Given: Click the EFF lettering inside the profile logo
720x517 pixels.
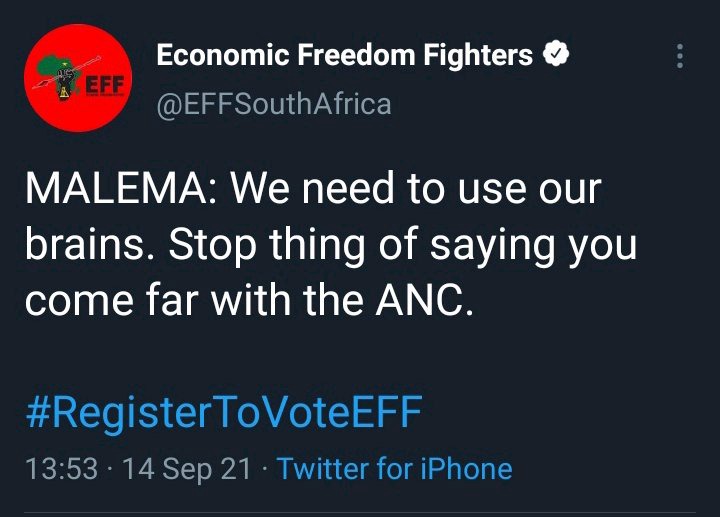Looking at the screenshot, I should pyautogui.click(x=105, y=85).
